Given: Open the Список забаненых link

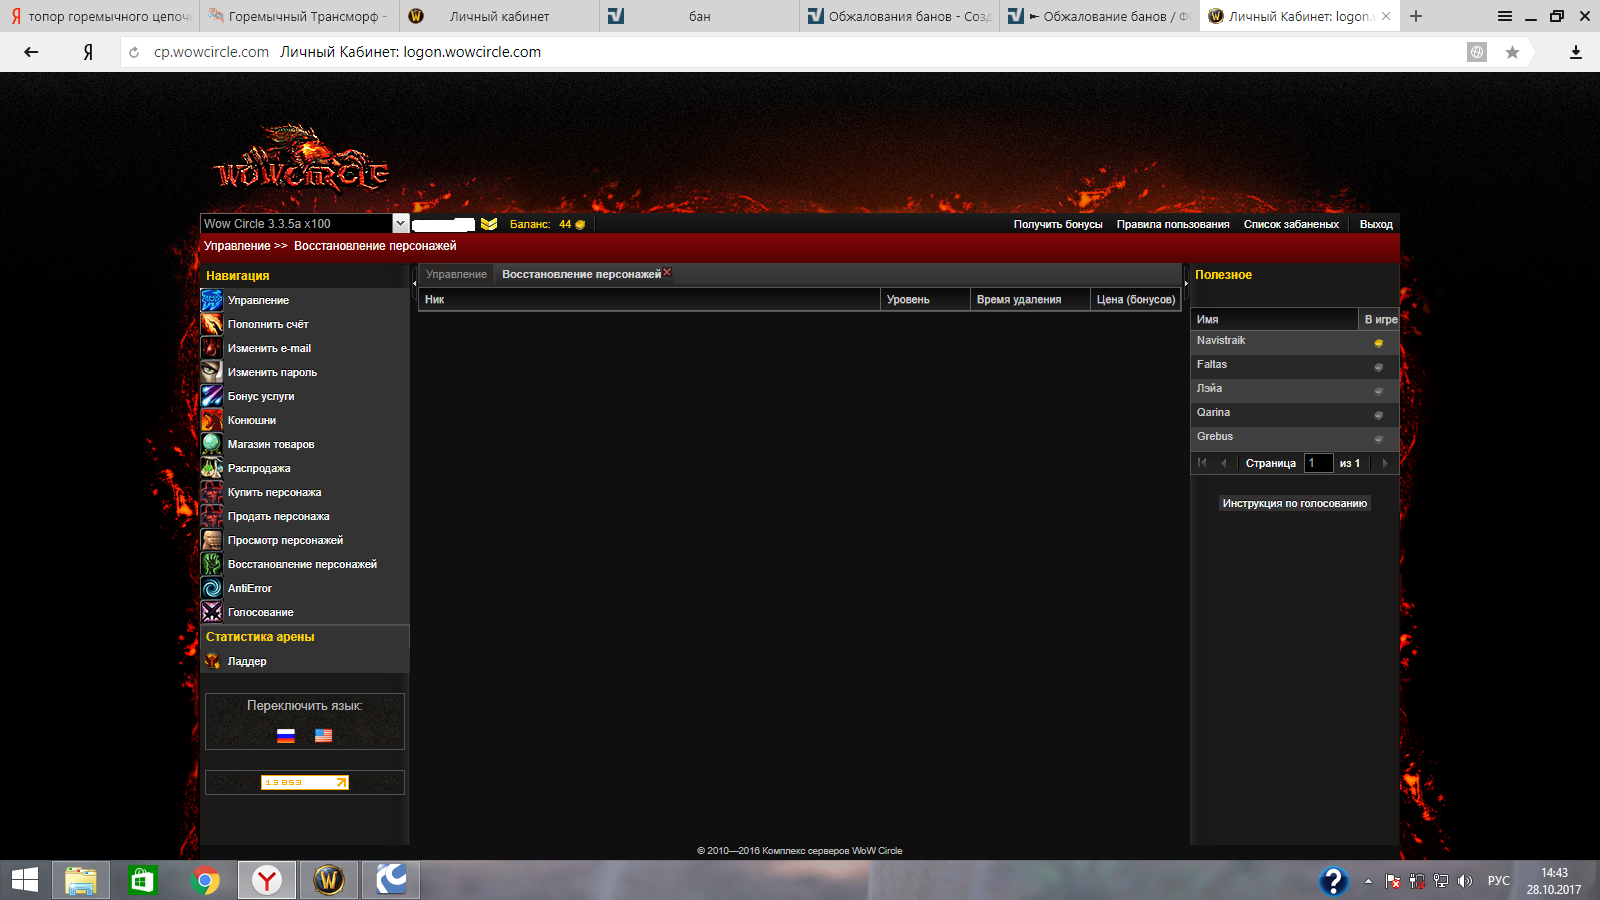Looking at the screenshot, I should click(x=1290, y=224).
